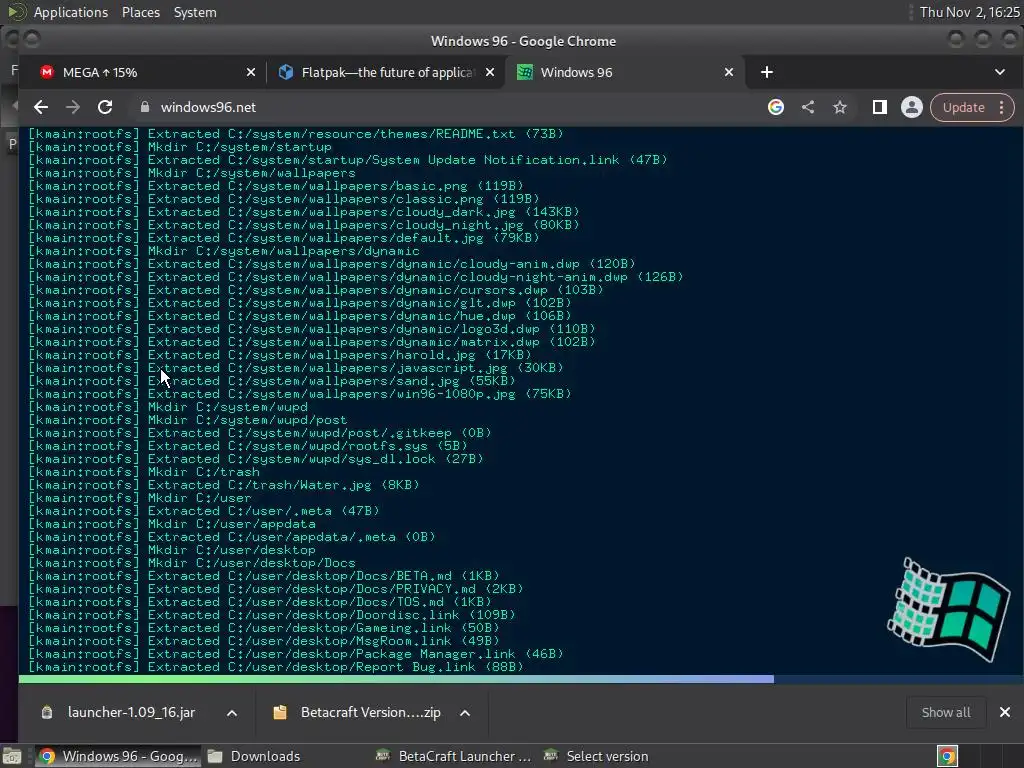Click the padlock site info icon
This screenshot has height=768, width=1024.
pyautogui.click(x=145, y=107)
